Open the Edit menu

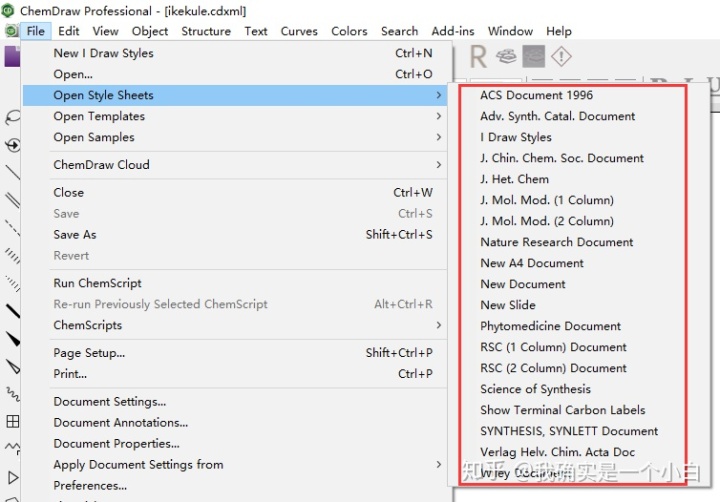[68, 31]
